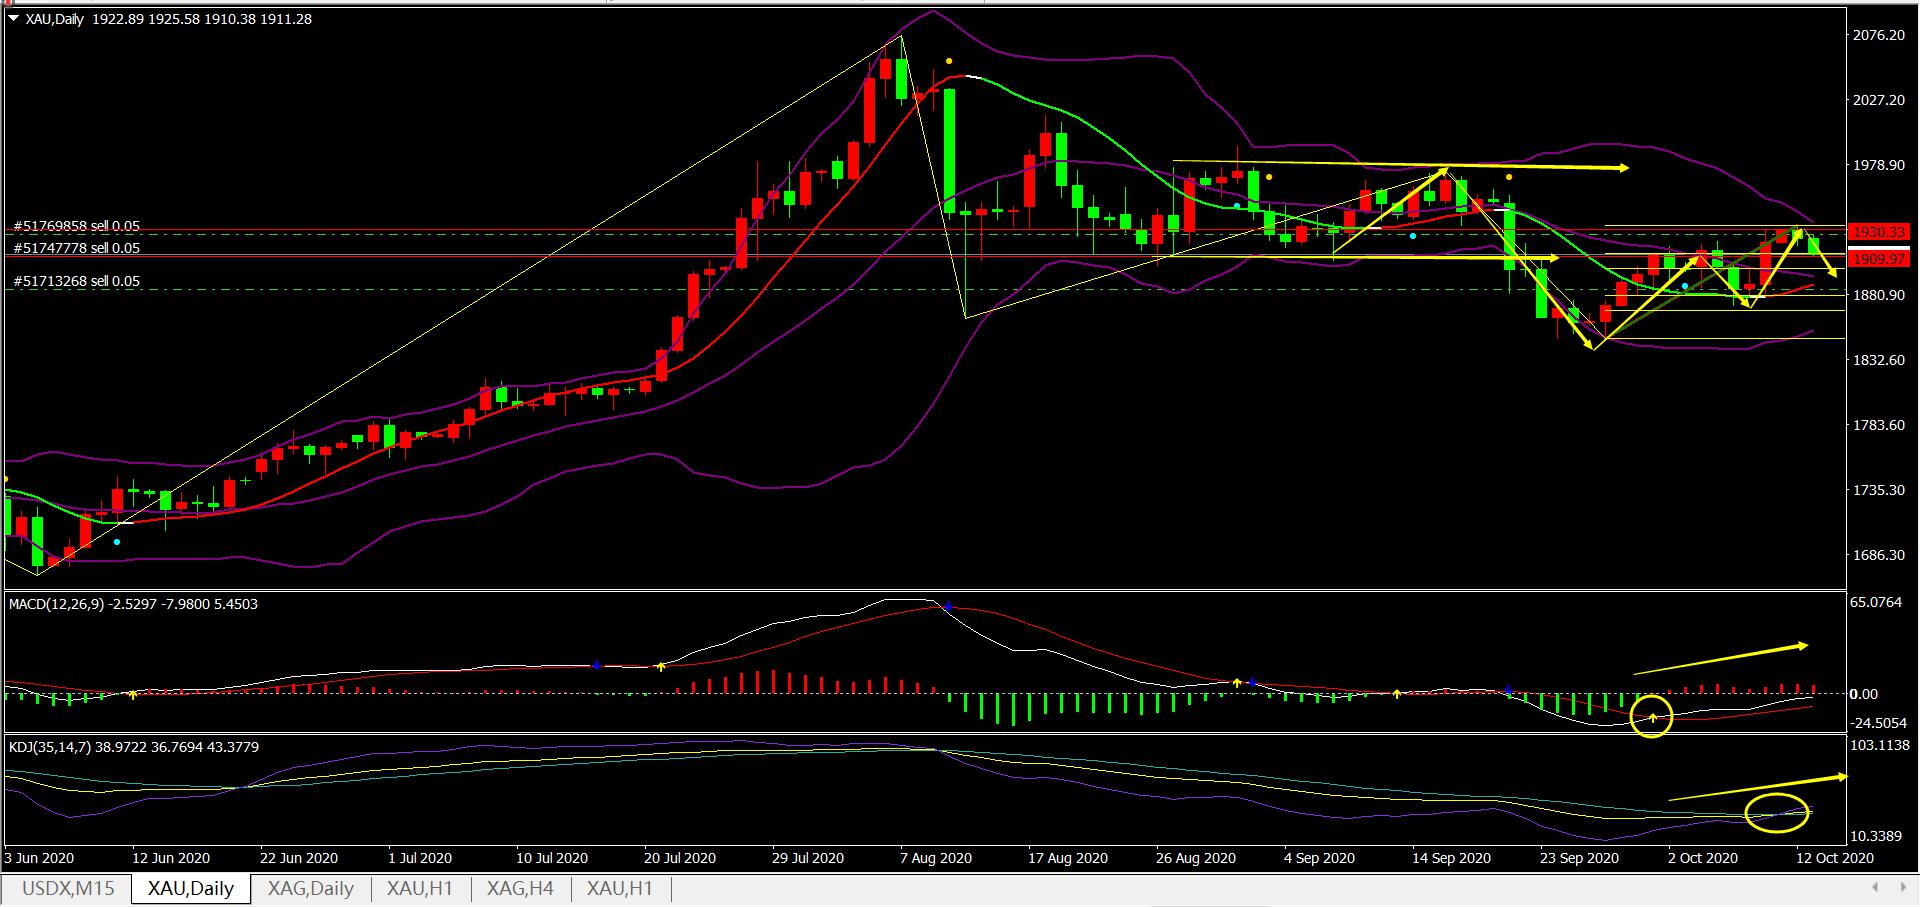
Task: Open the XAU,H1 tab beside XAG,Daily
Action: click(420, 888)
